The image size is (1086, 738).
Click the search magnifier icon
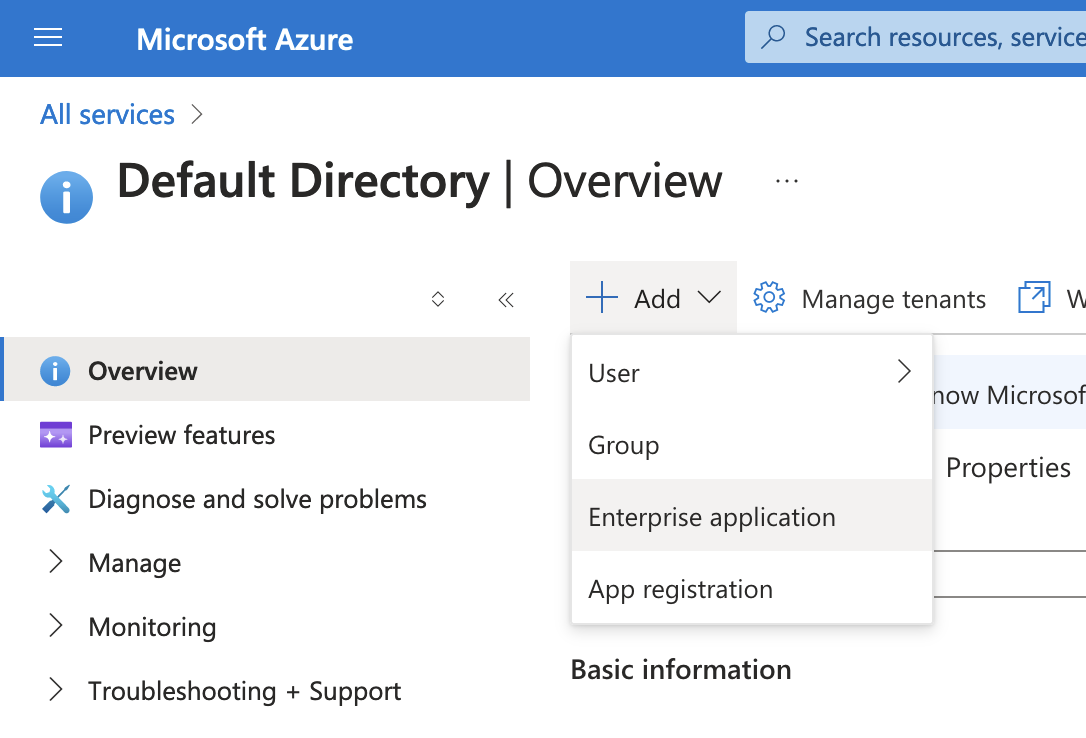tap(773, 37)
